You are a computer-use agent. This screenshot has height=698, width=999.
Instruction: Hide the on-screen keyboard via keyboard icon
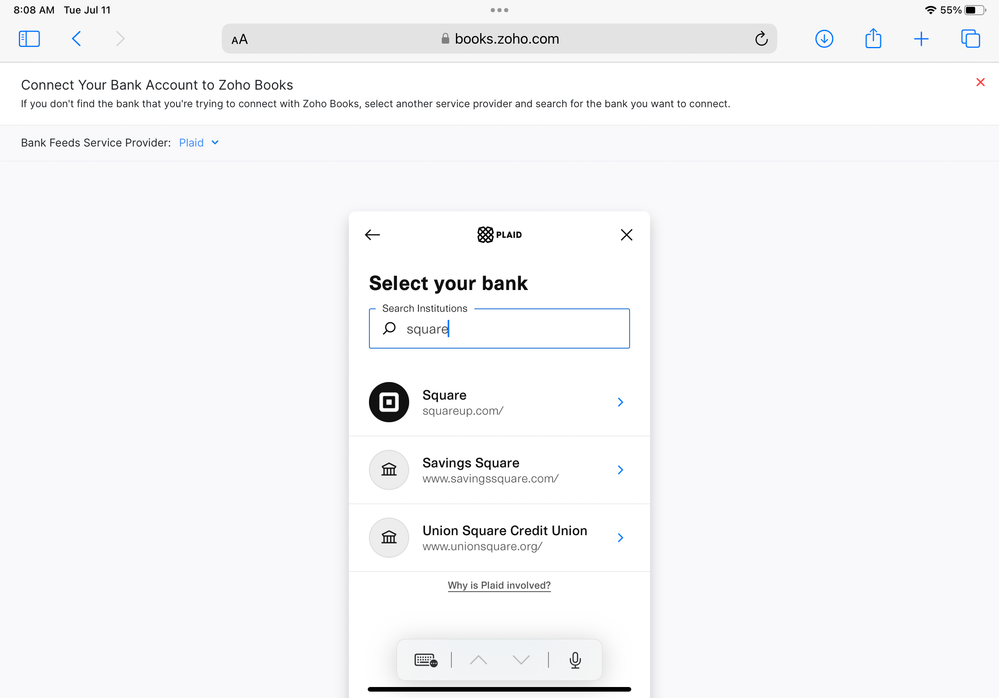click(x=426, y=660)
